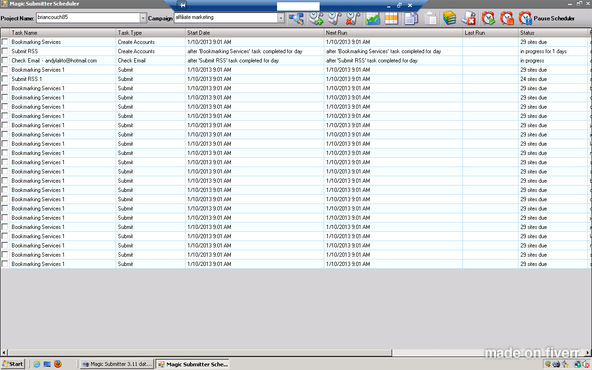Switch to Magic Submitter 3.11 taskbar window

[116, 364]
